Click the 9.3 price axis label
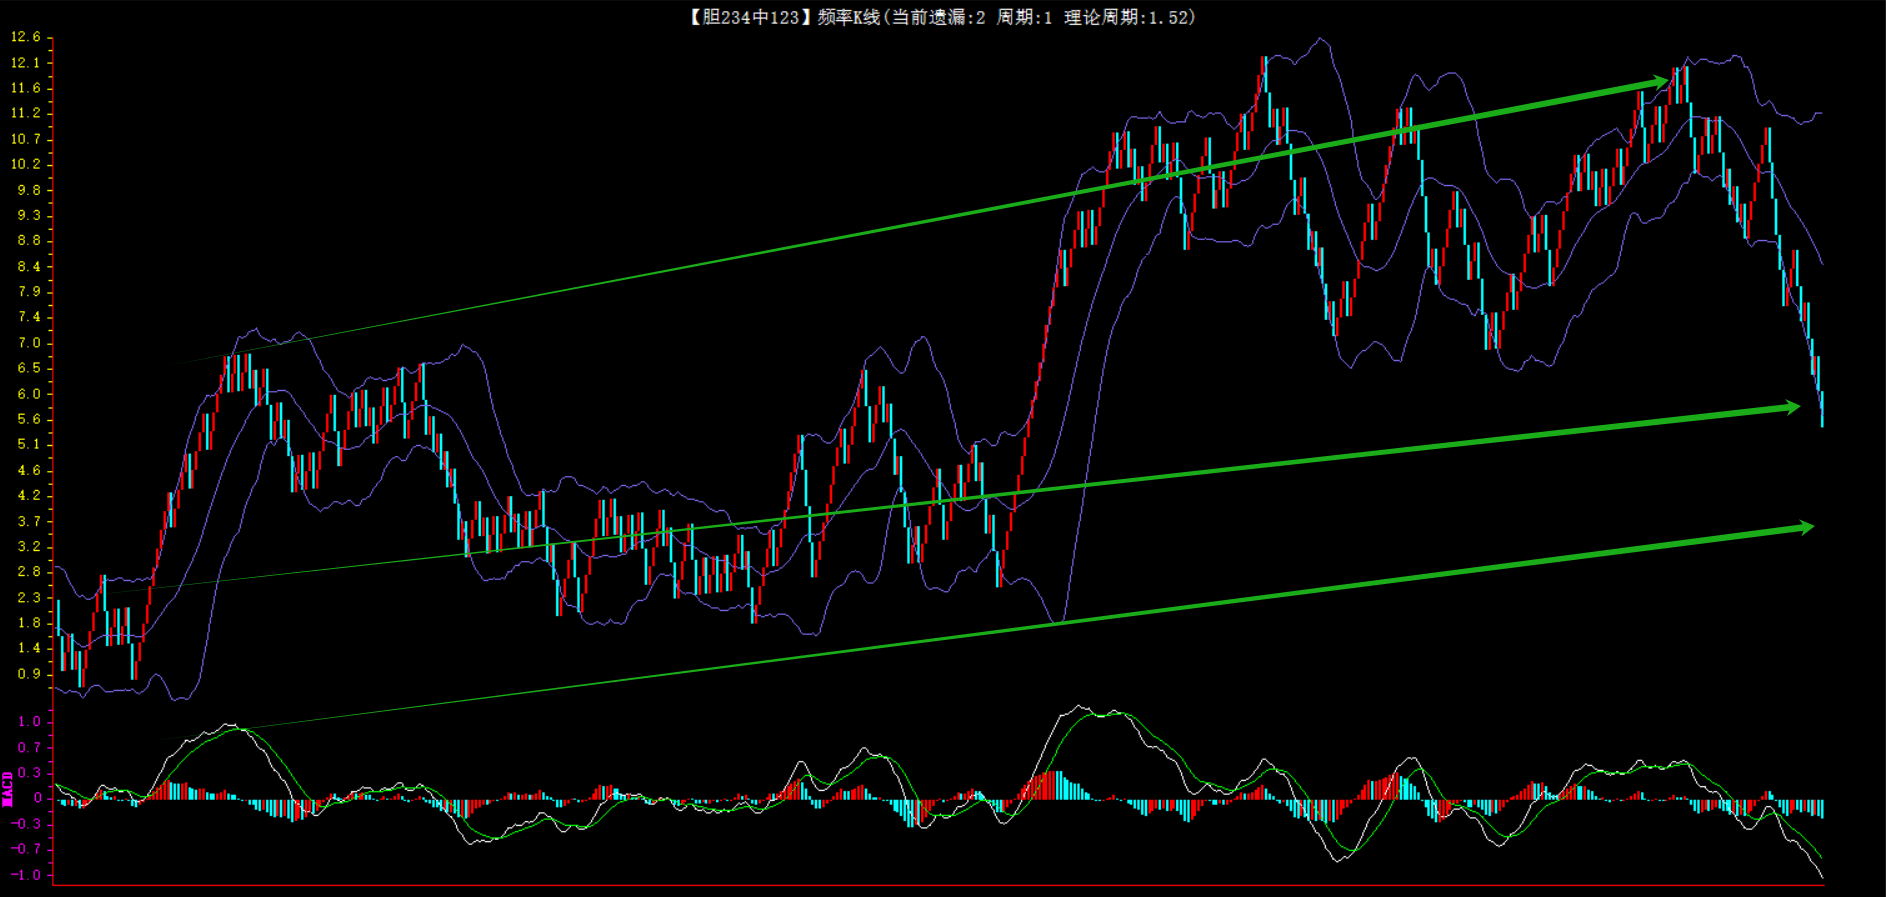The width and height of the screenshot is (1886, 897). 30,215
